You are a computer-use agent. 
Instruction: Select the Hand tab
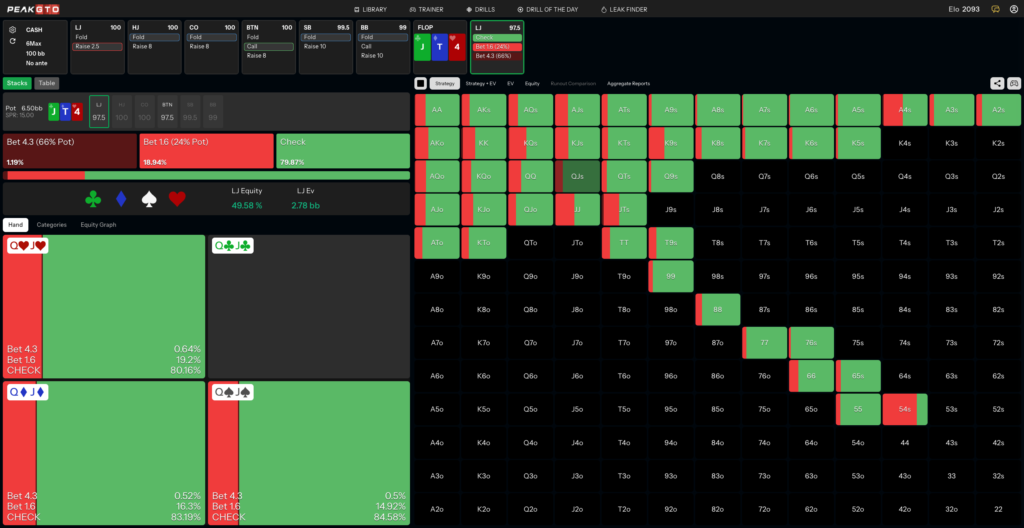tap(15, 224)
